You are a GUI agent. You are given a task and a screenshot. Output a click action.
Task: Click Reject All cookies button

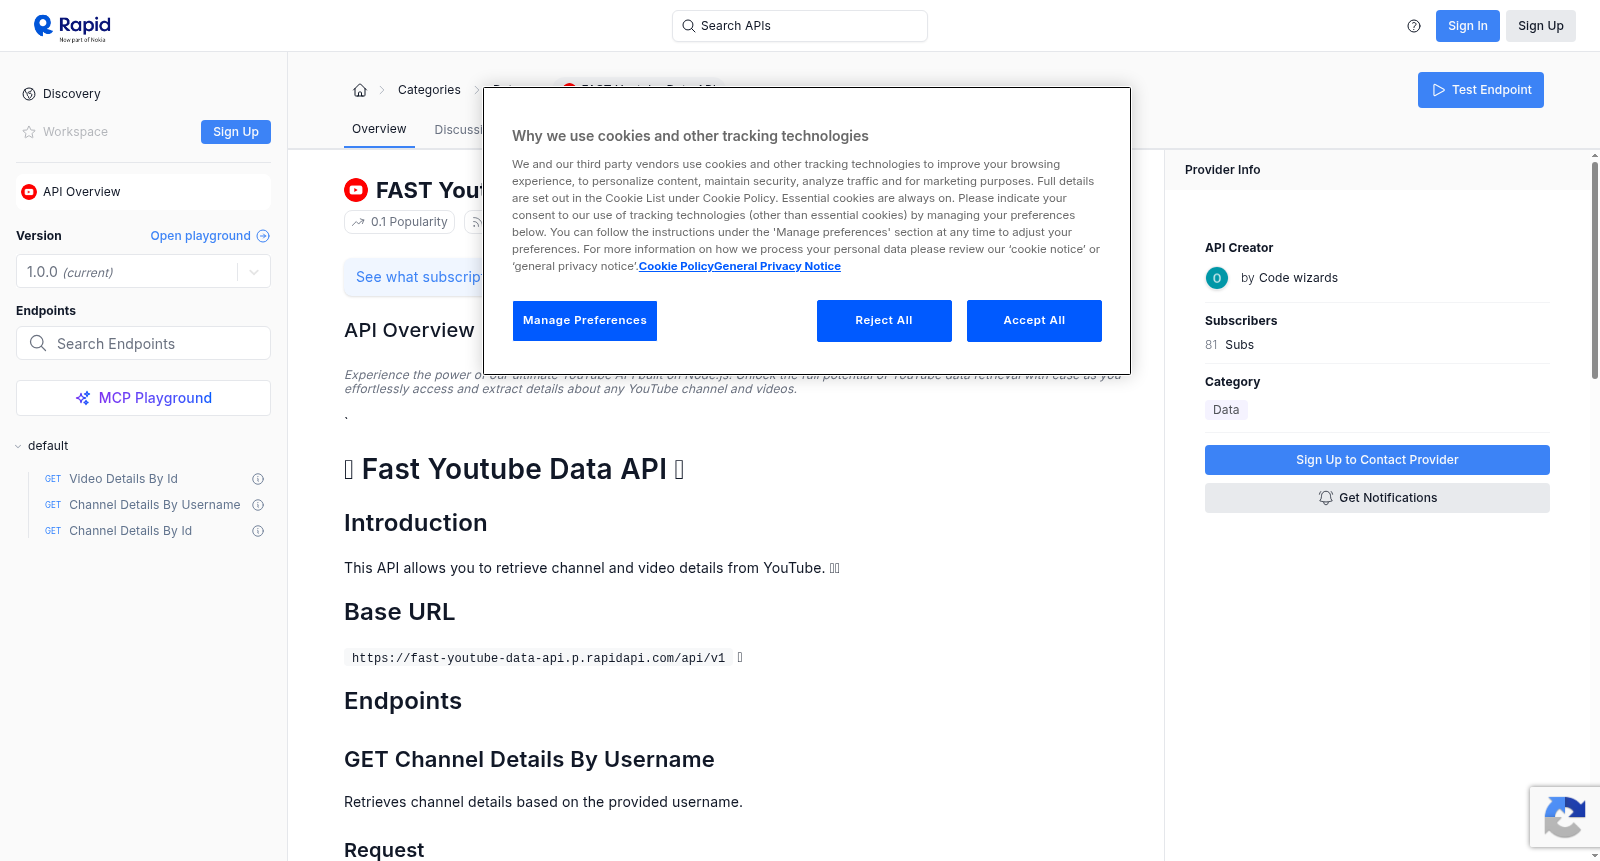click(884, 321)
